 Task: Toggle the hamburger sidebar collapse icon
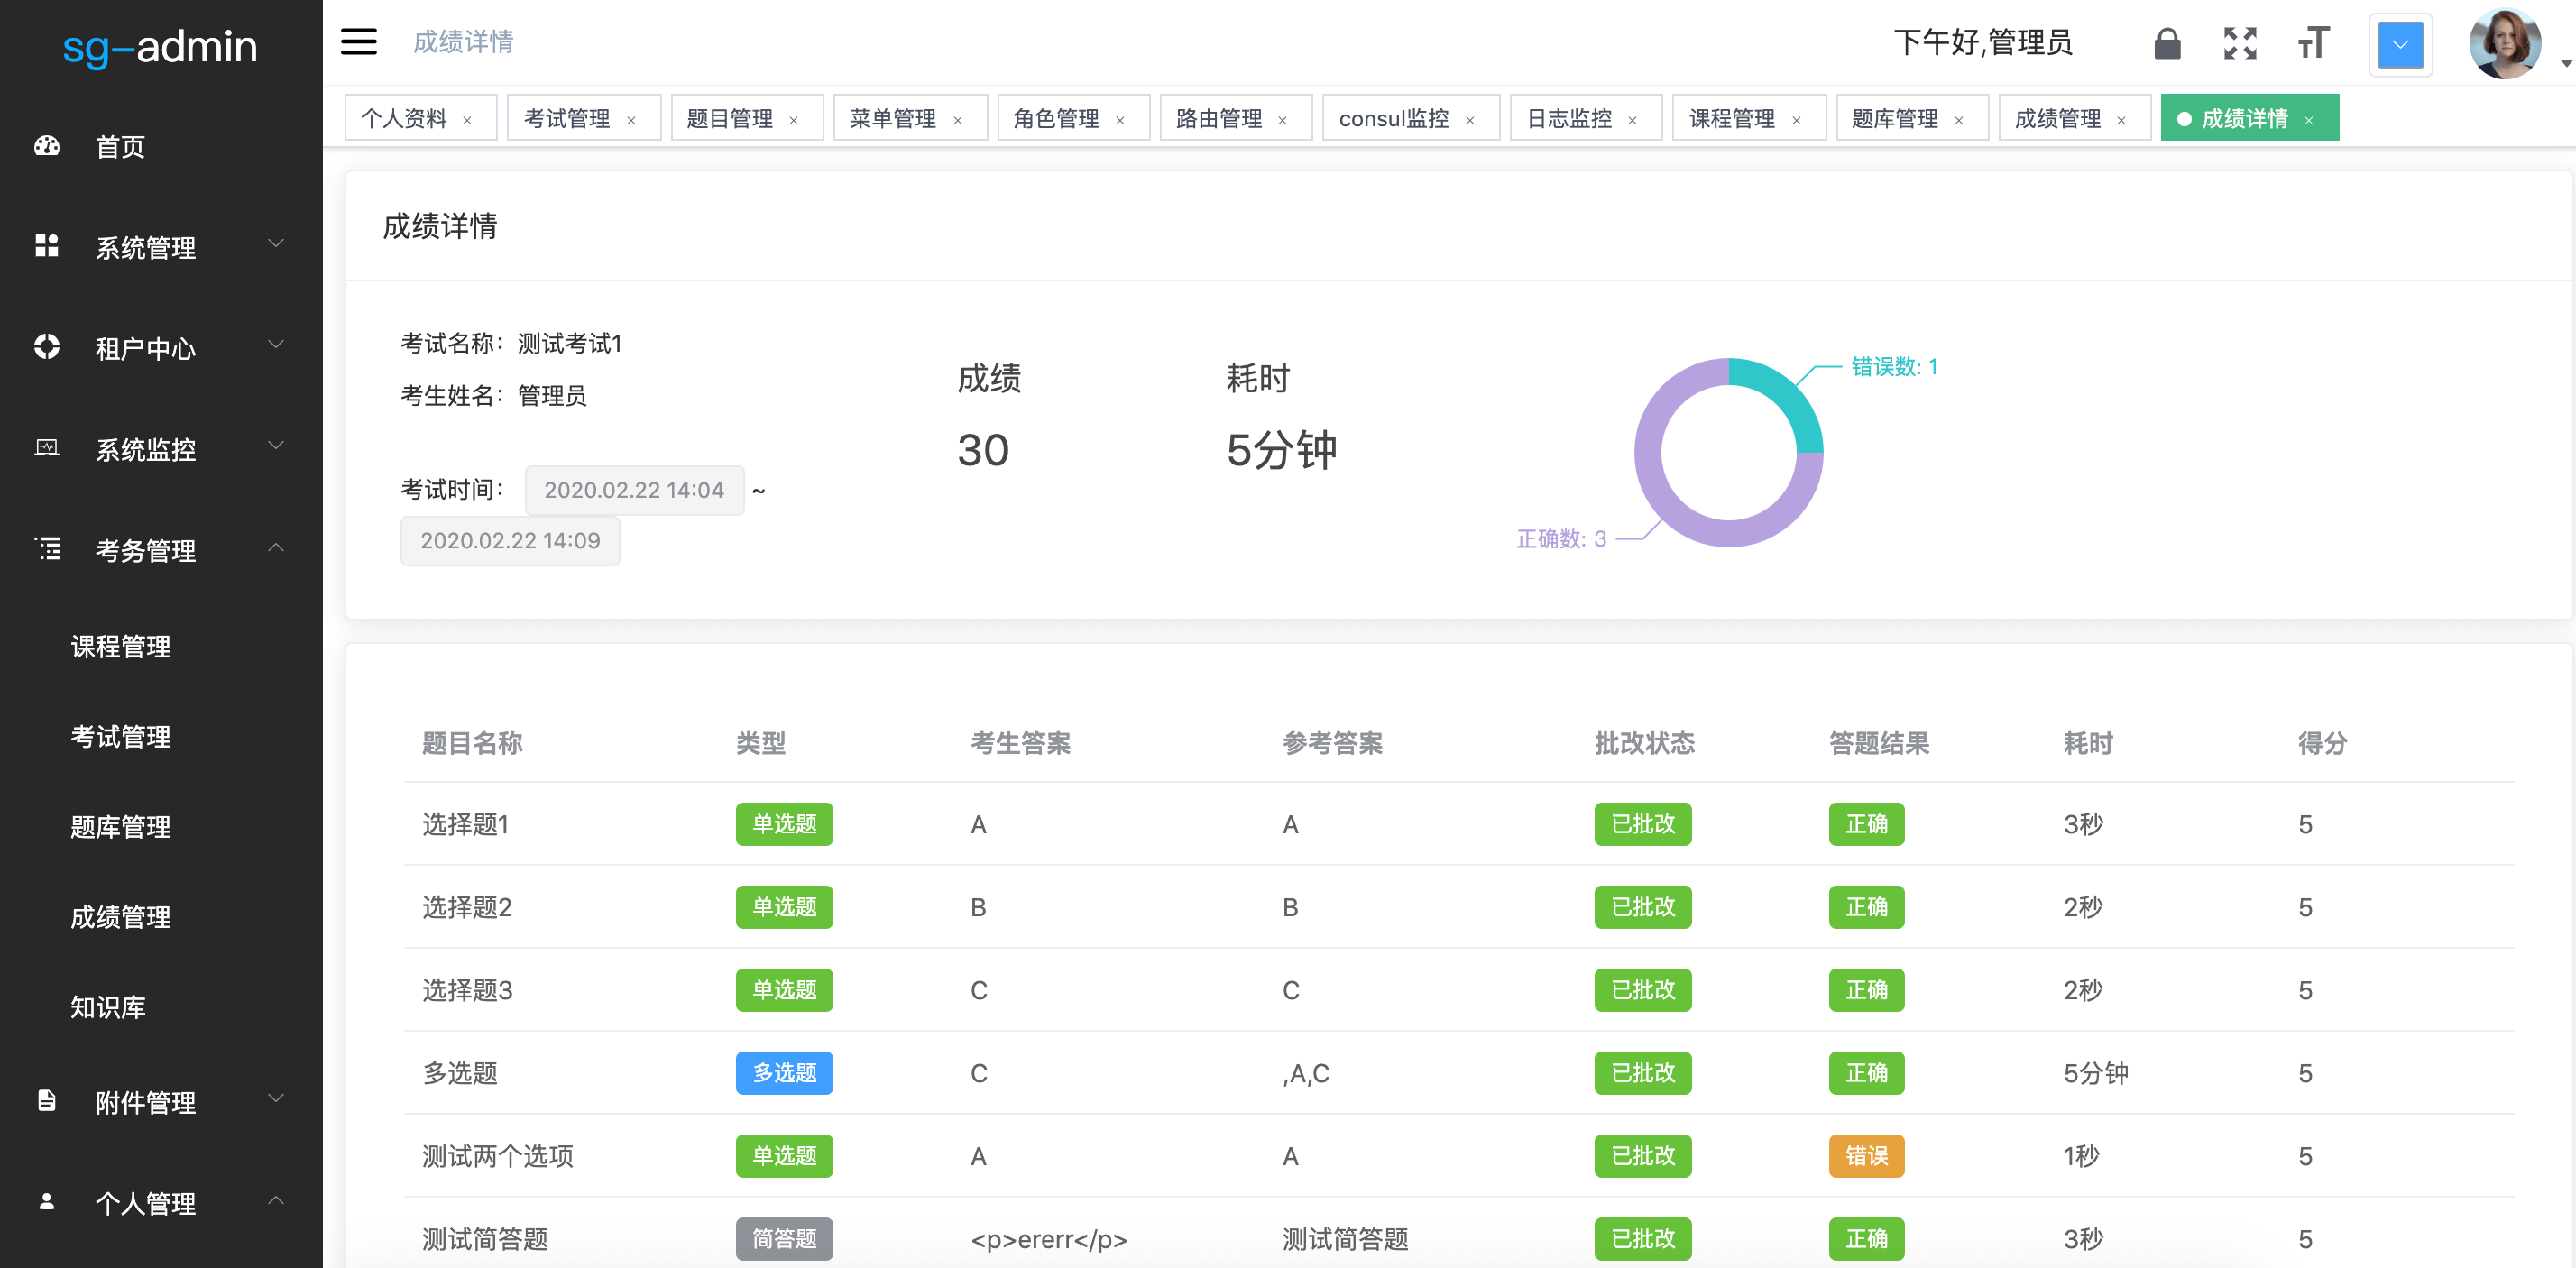[358, 42]
